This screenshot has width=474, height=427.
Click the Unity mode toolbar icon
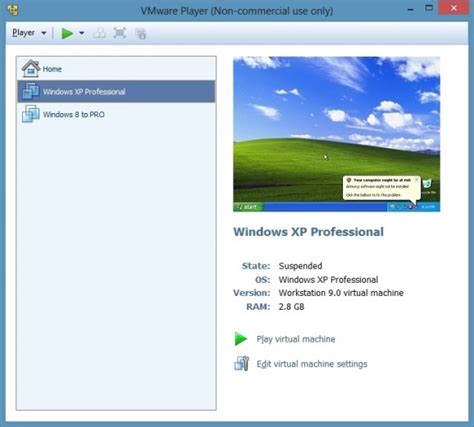(141, 33)
